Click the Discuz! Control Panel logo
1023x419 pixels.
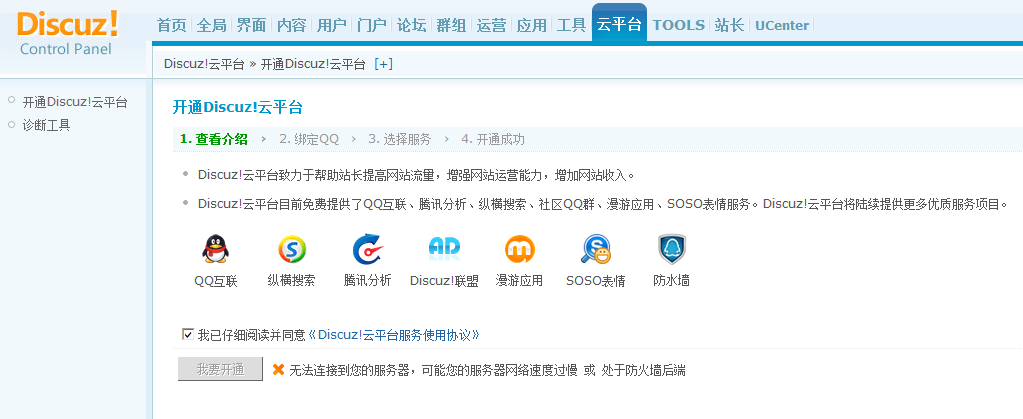tap(68, 33)
